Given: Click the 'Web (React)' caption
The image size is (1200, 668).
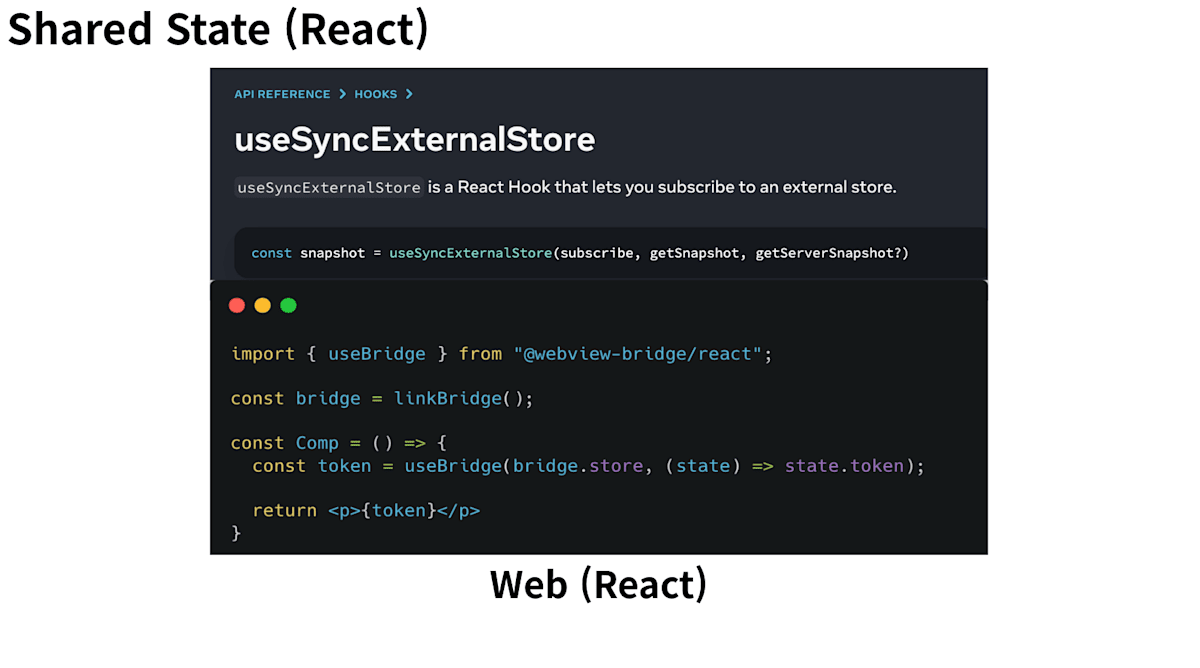Looking at the screenshot, I should 598,584.
